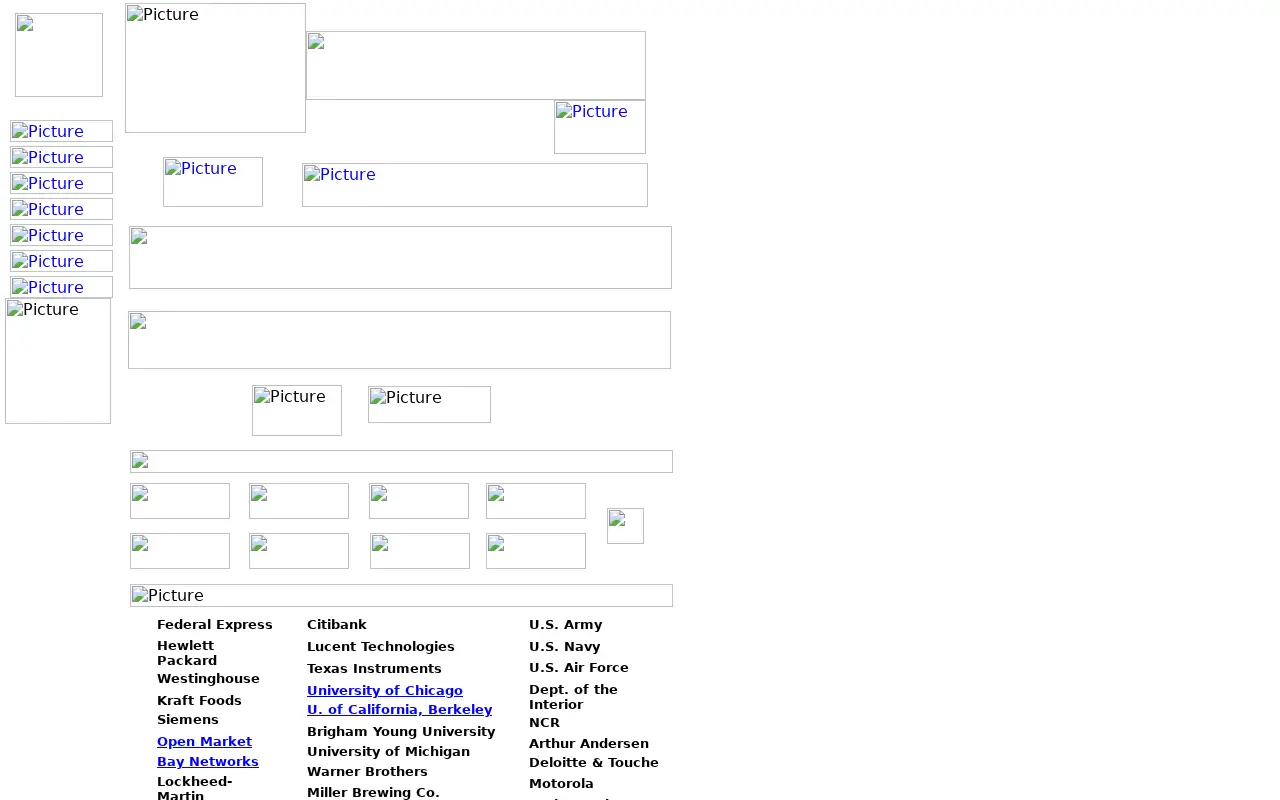
Task: Click the Kraft Foods entry
Action: tap(199, 701)
